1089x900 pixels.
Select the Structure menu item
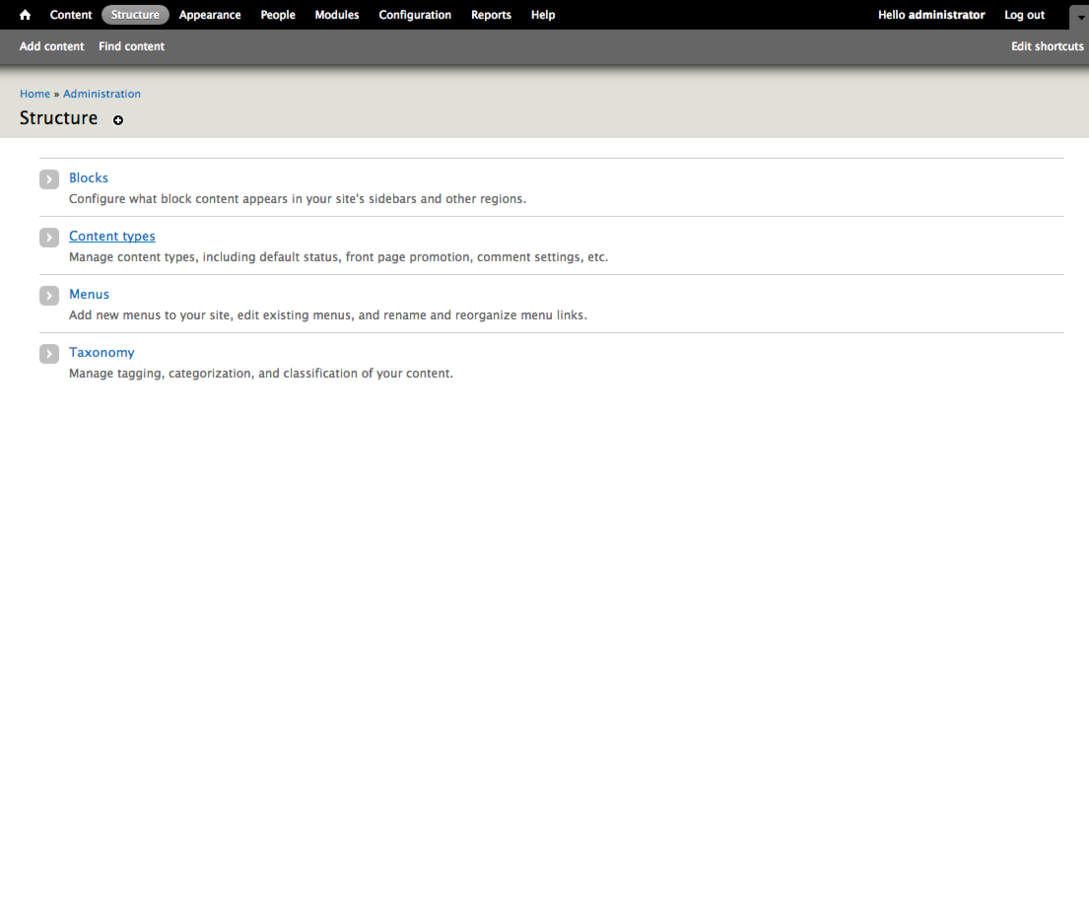(135, 15)
